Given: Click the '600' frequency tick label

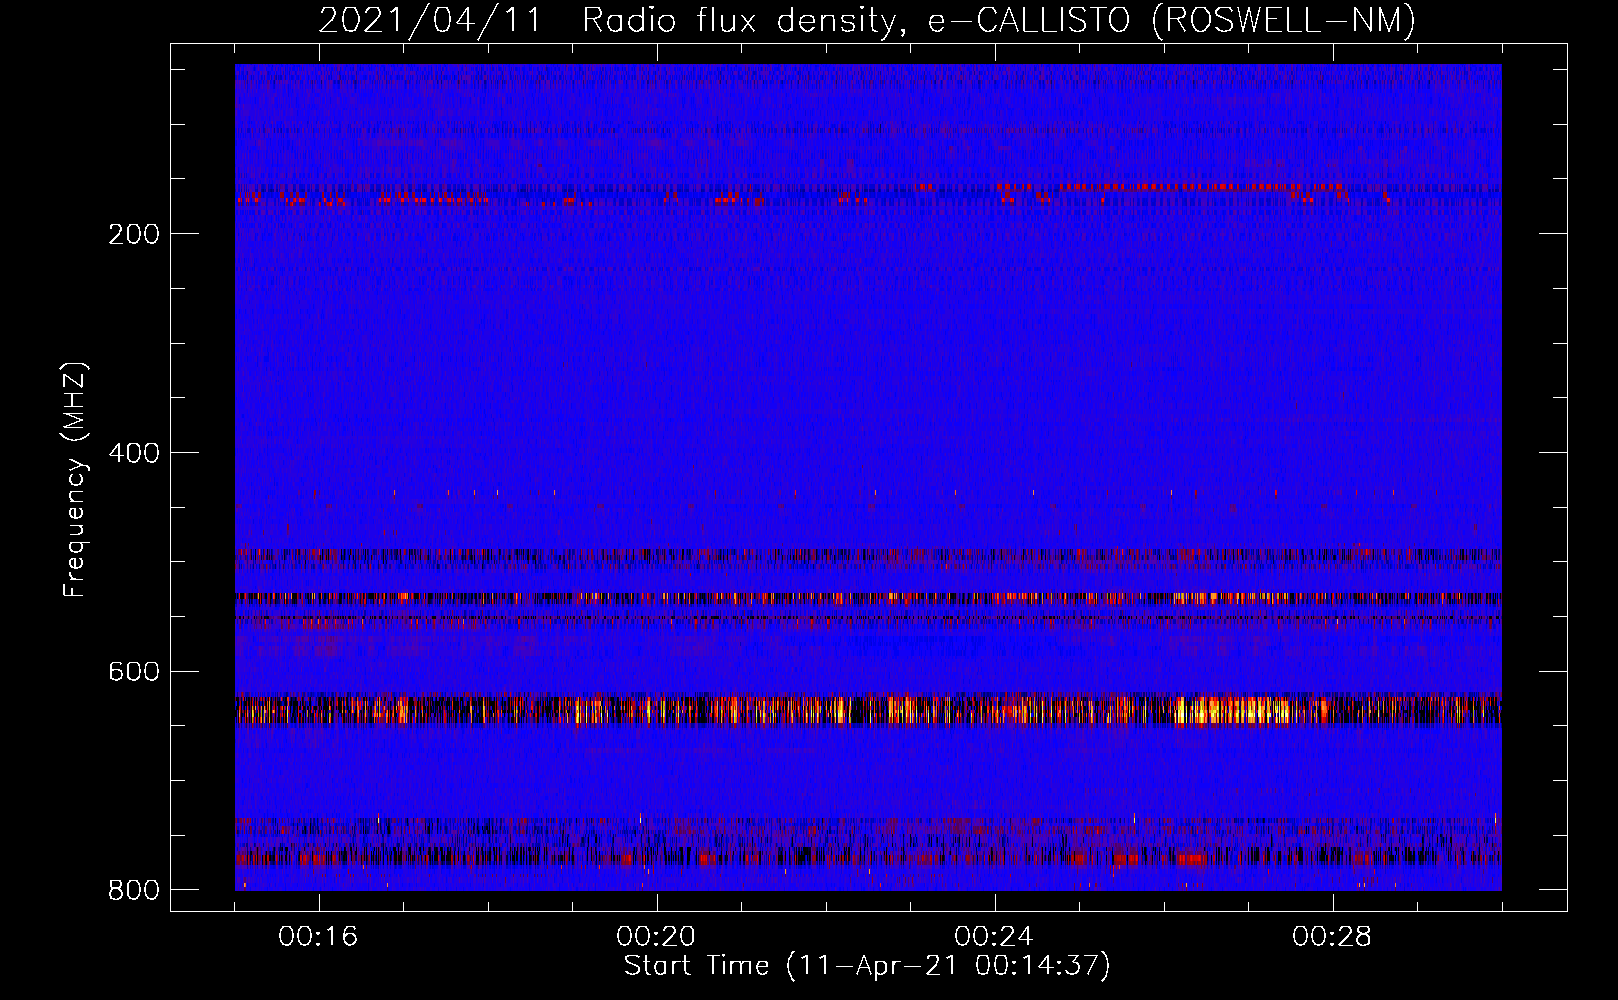Looking at the screenshot, I should tap(134, 672).
